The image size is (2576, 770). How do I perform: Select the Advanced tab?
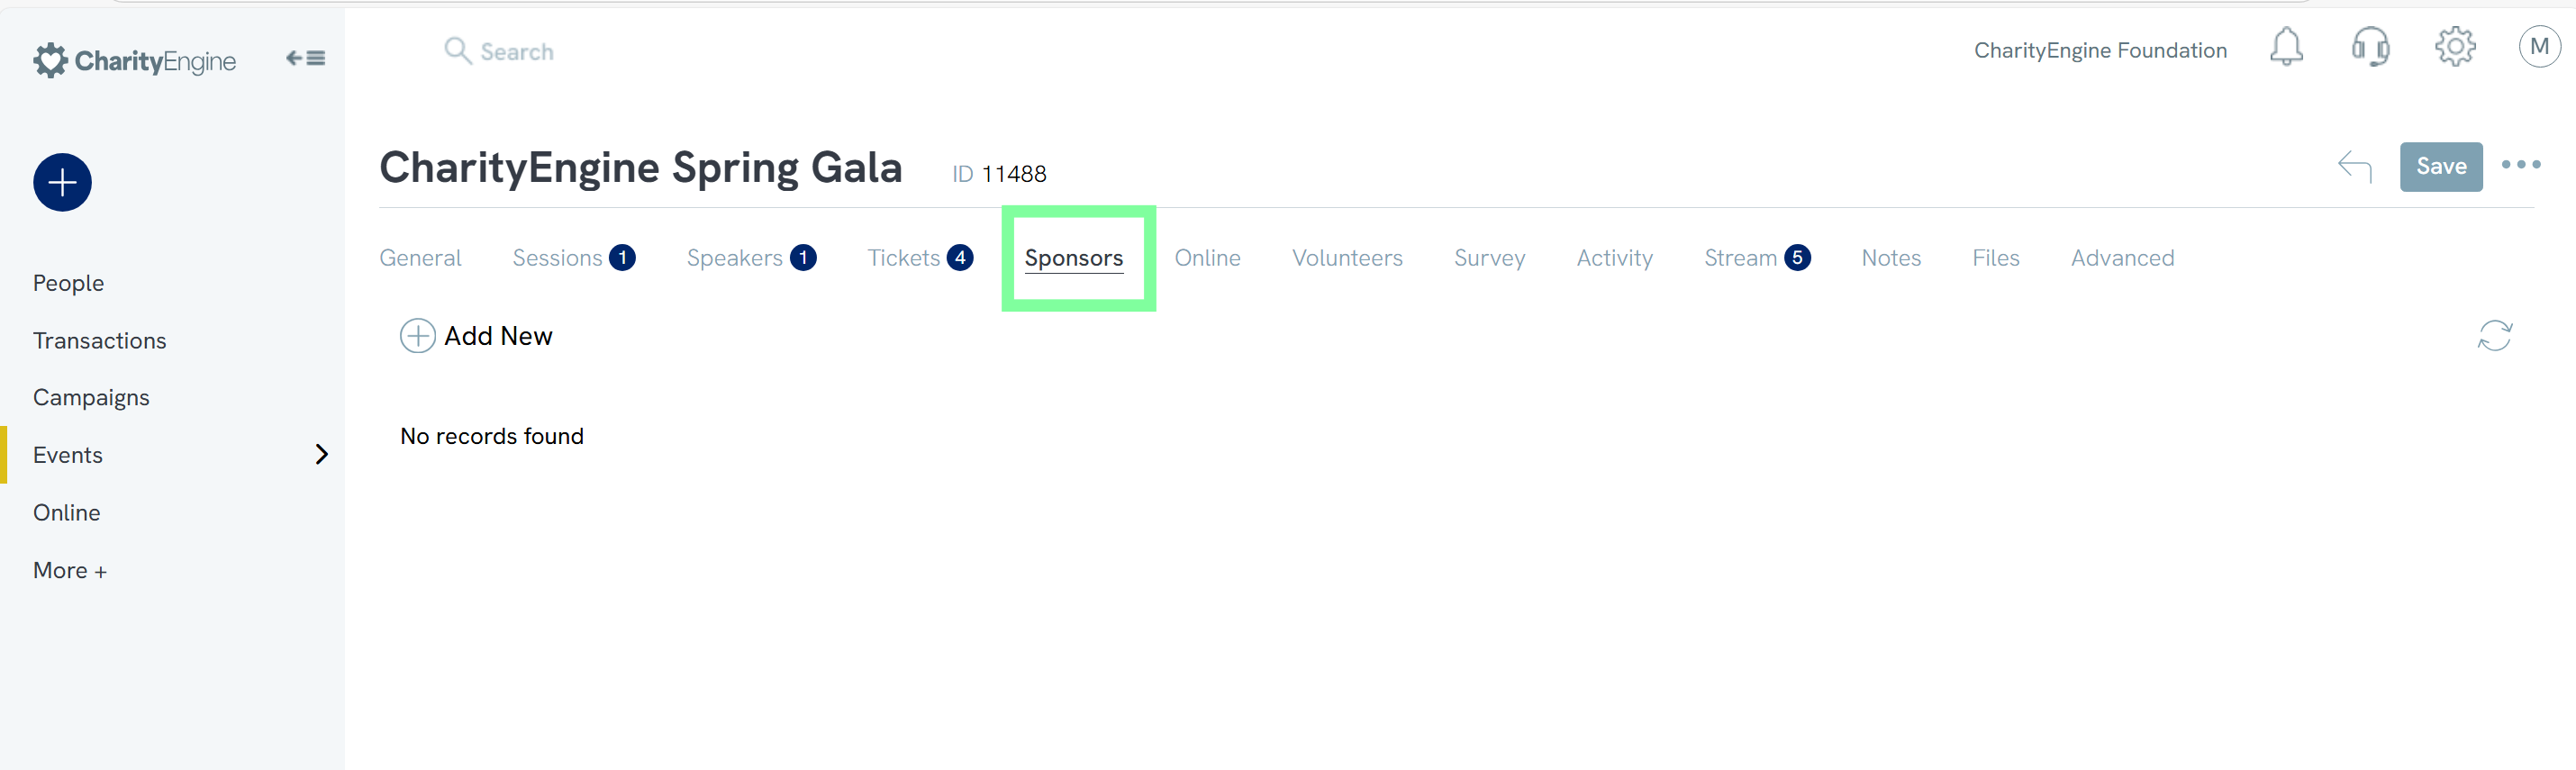point(2122,258)
